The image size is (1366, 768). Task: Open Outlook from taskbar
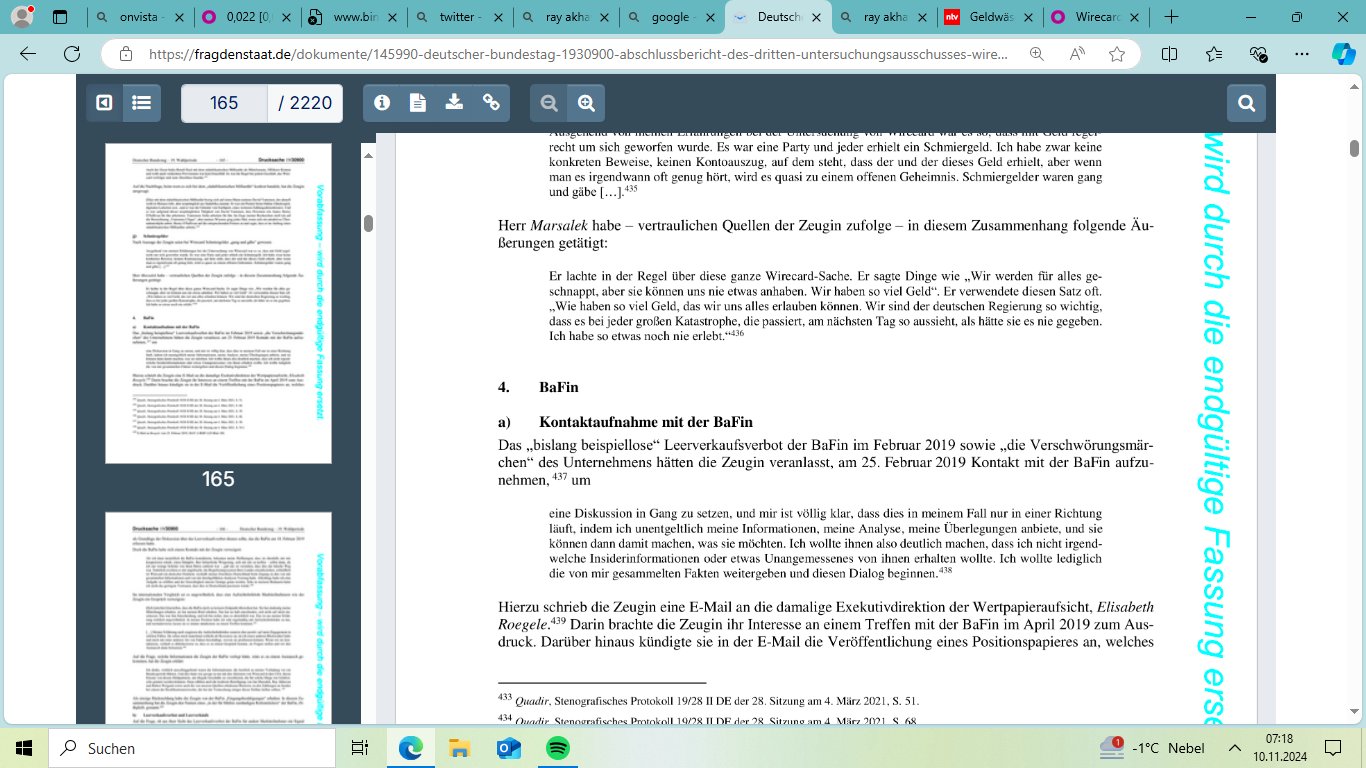tap(508, 747)
